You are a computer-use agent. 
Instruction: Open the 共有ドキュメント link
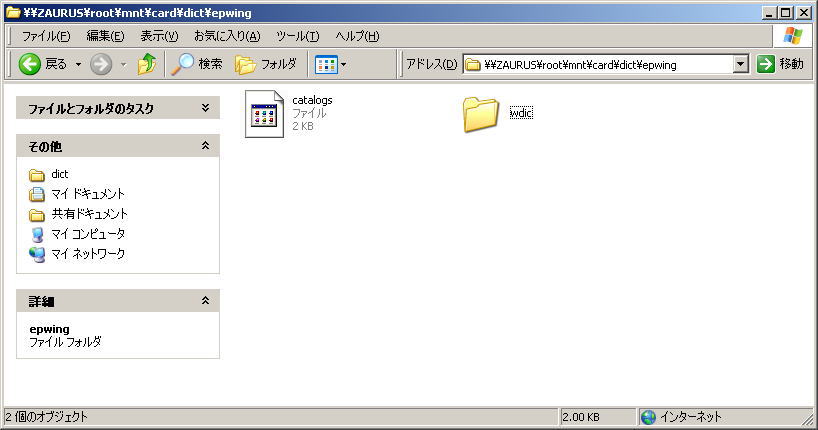[x=89, y=214]
